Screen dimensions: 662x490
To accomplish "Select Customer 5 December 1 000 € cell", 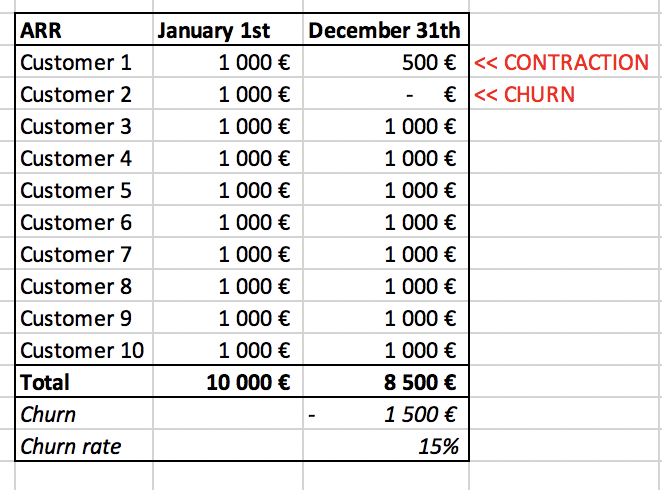I will point(386,190).
